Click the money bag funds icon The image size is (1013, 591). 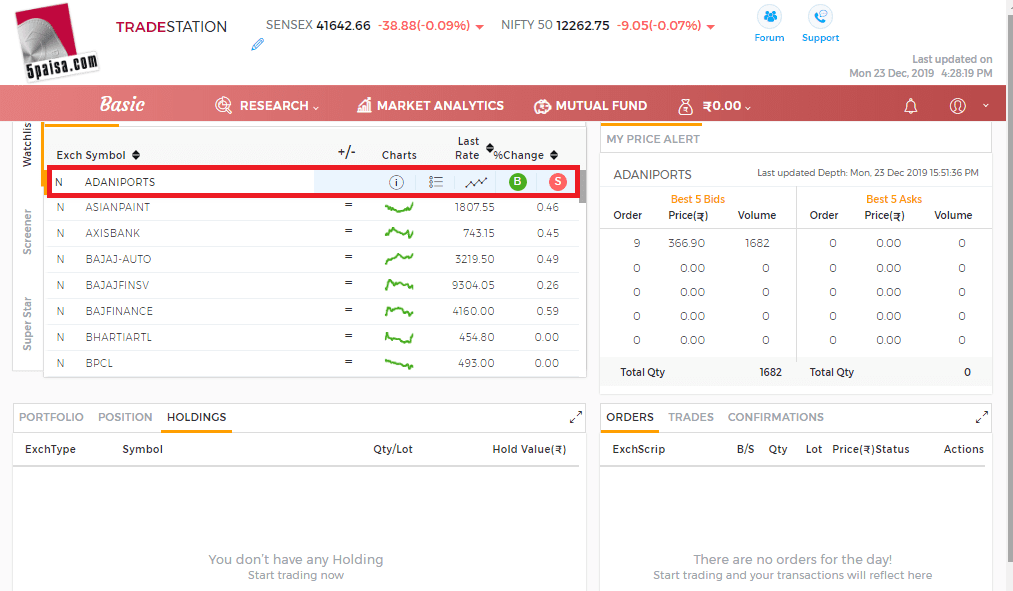[685, 106]
